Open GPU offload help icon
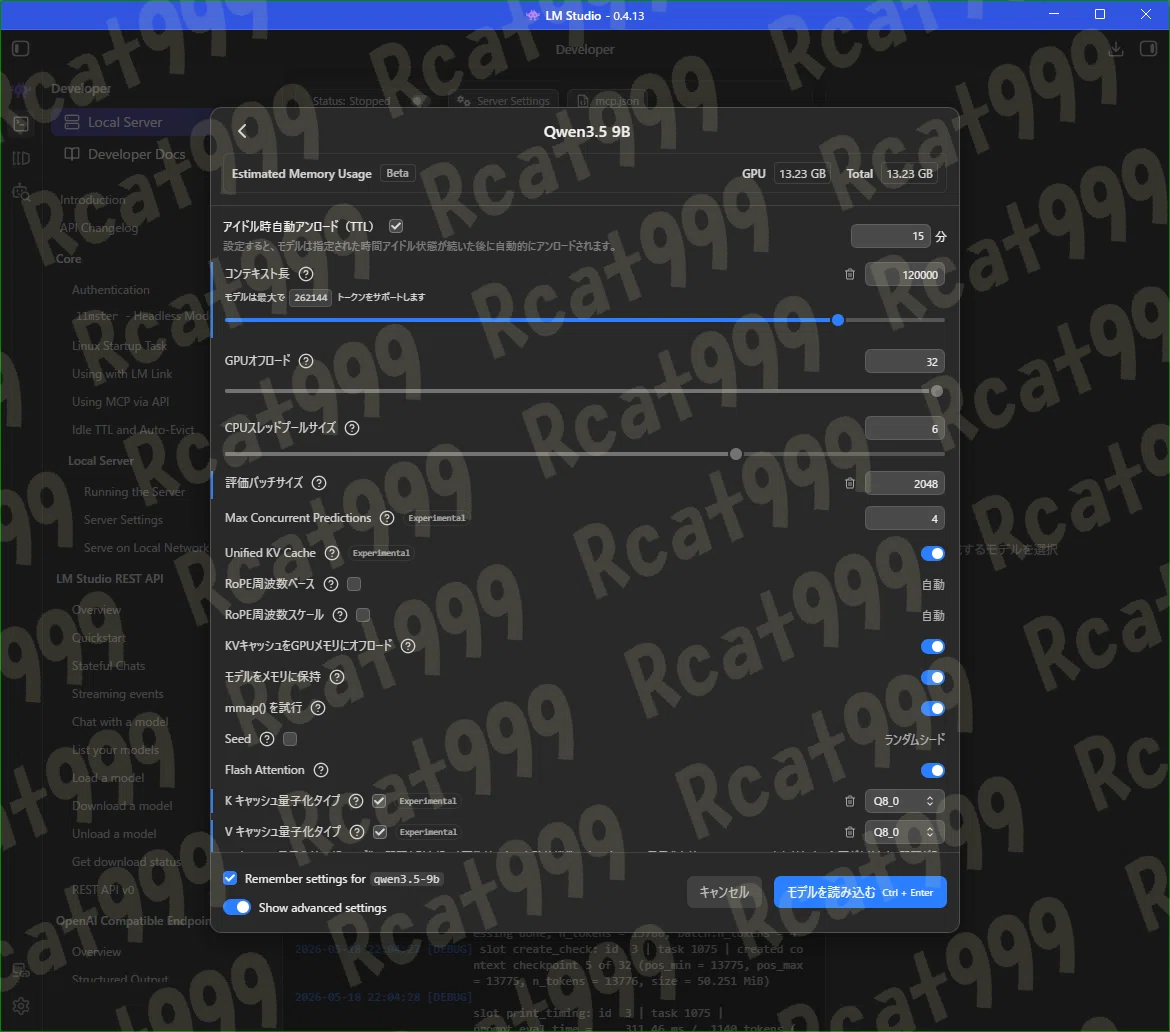Image resolution: width=1170 pixels, height=1032 pixels. [306, 361]
